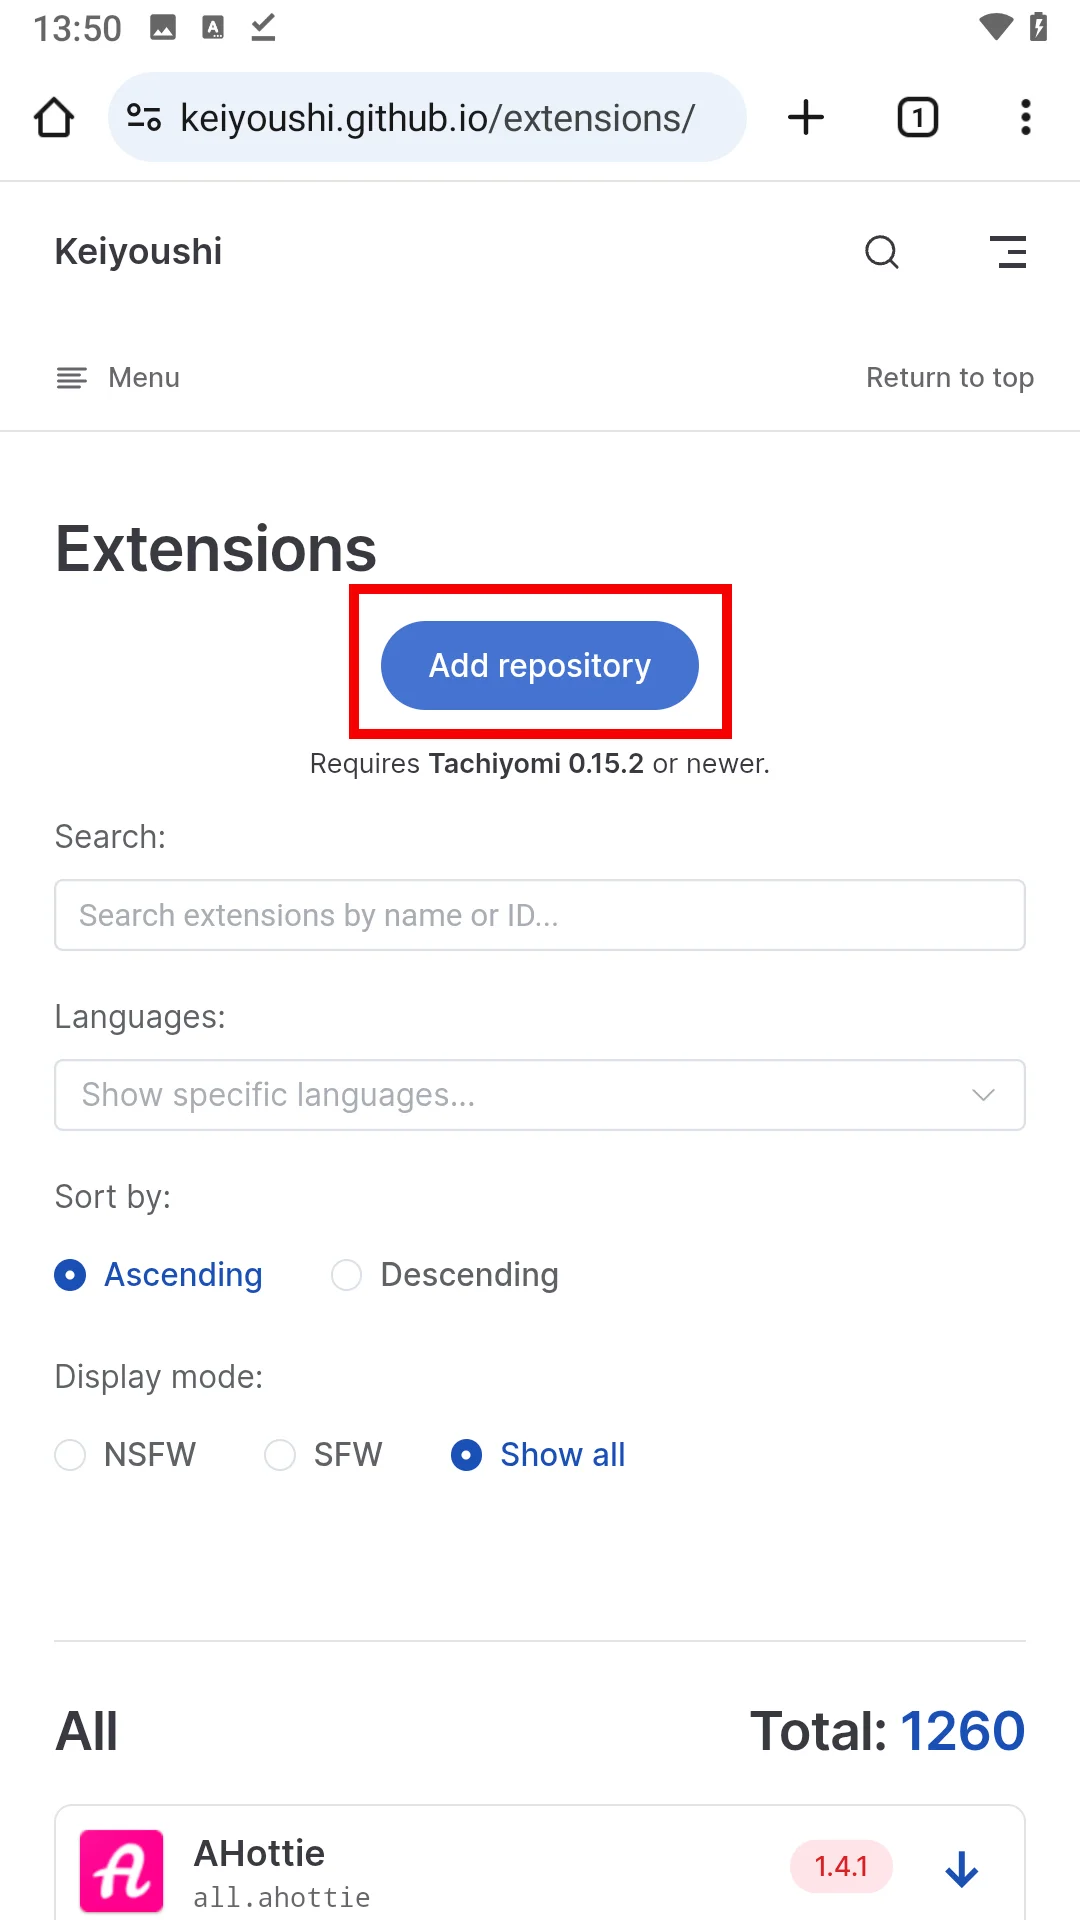Open a new tab with plus icon
1080x1920 pixels.
pyautogui.click(x=805, y=118)
